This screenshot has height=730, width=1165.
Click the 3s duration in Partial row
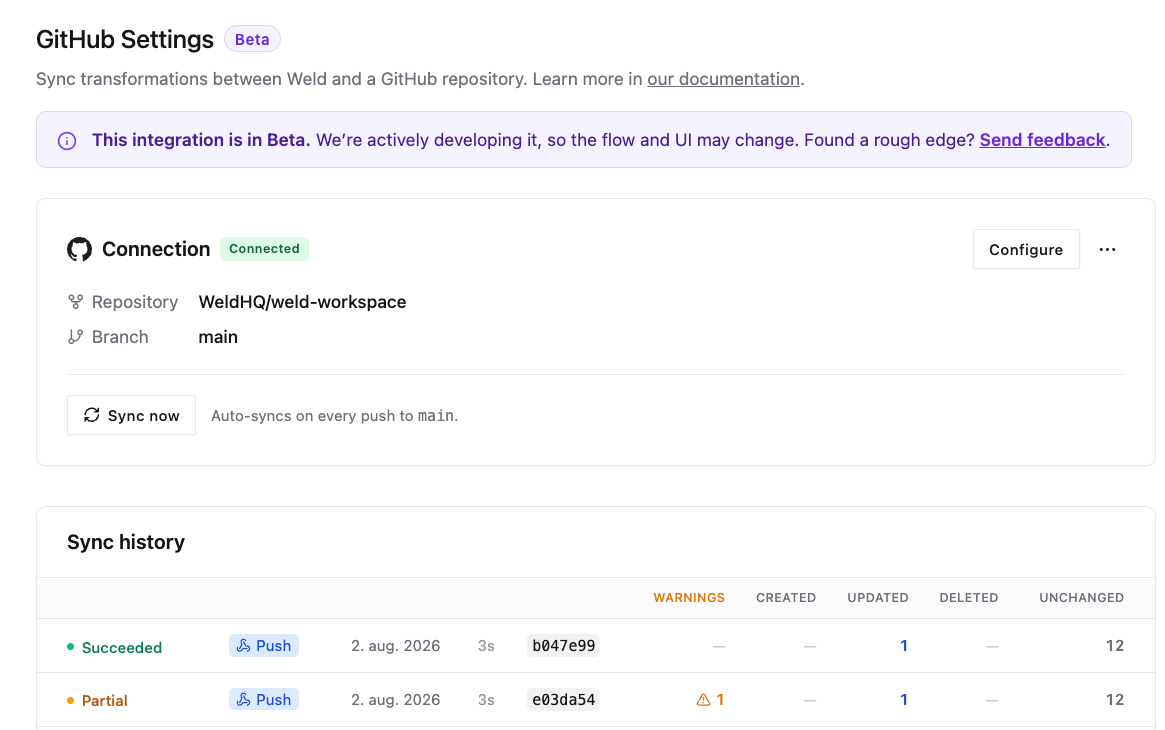(x=486, y=700)
